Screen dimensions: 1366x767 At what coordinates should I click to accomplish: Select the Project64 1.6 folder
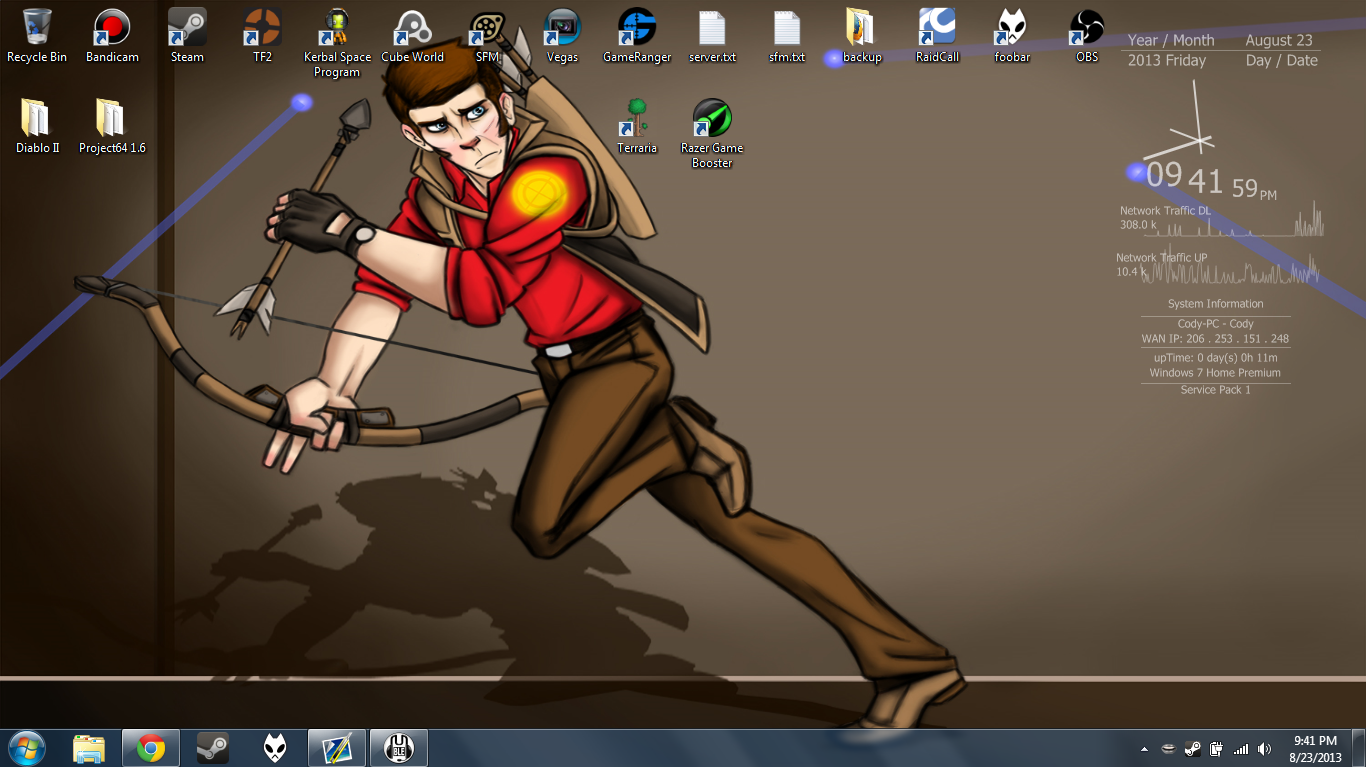[x=112, y=126]
